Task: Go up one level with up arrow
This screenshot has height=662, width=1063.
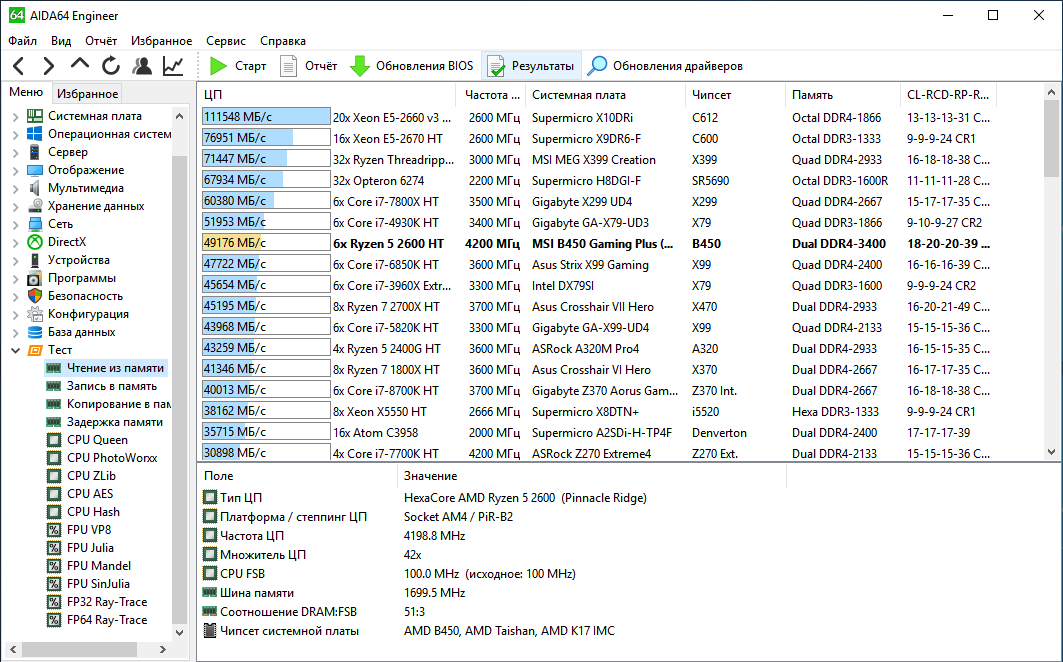Action: click(79, 64)
